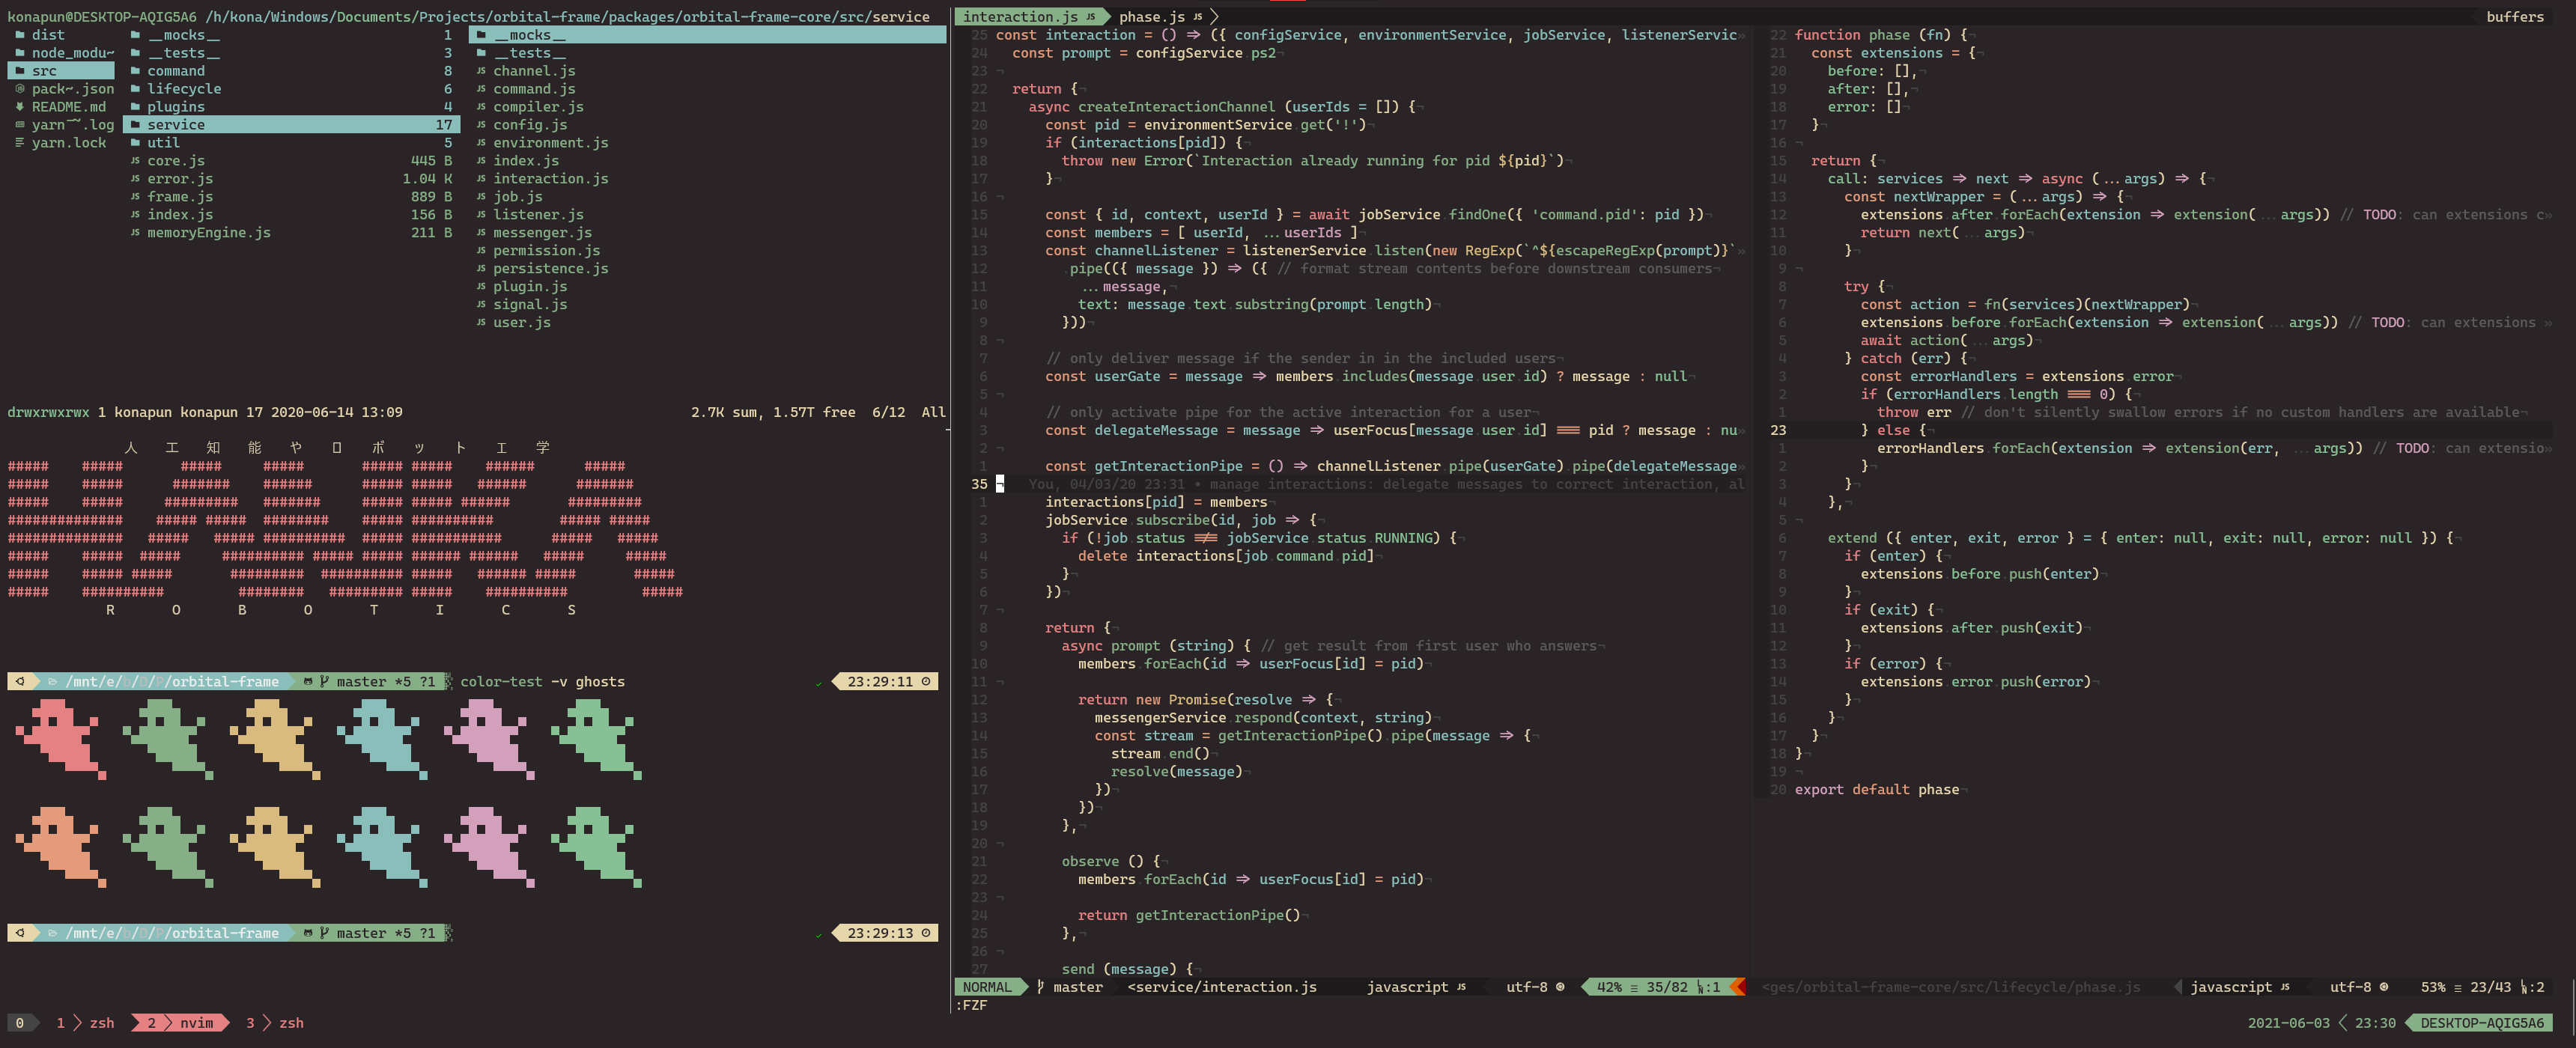Click the JS icon next to persistence.js
The width and height of the screenshot is (2576, 1048).
pos(481,269)
